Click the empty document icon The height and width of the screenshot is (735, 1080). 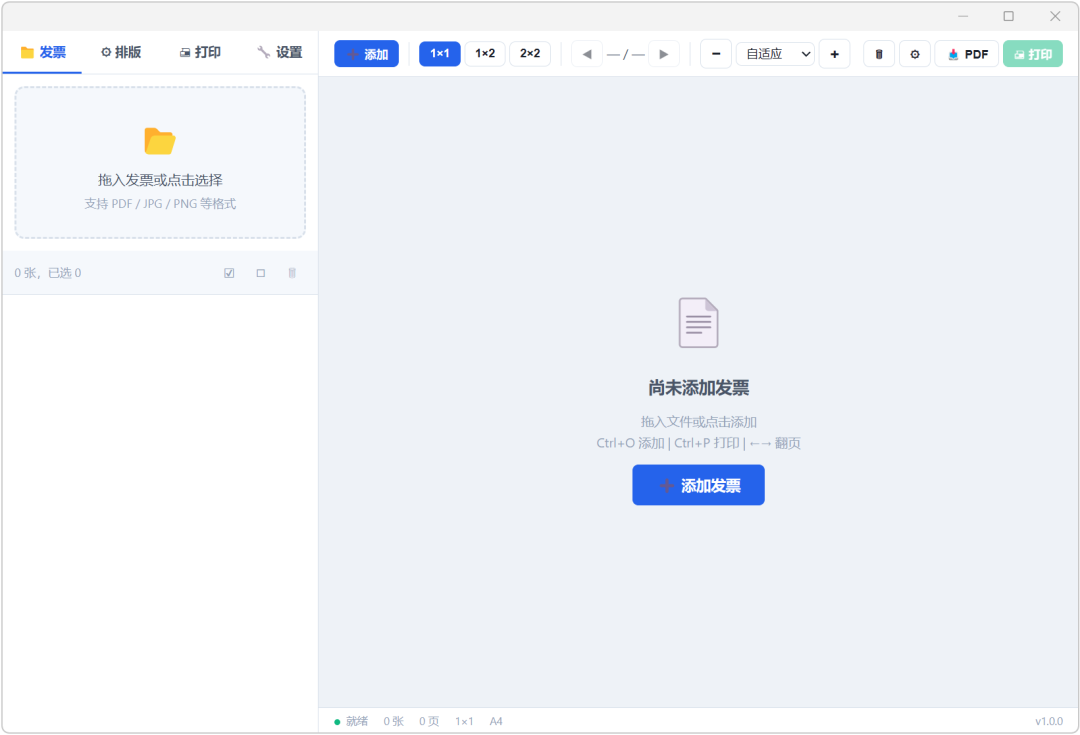(698, 322)
